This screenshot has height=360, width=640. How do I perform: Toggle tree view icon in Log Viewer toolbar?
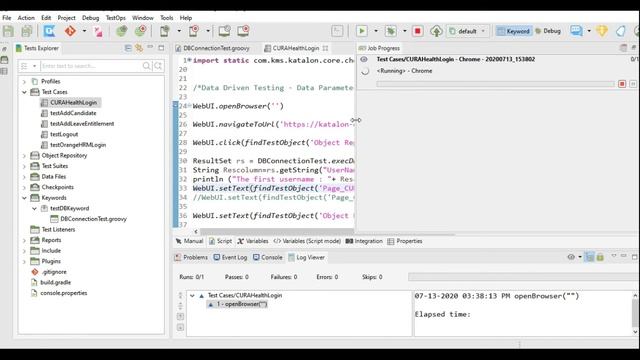click(x=590, y=257)
